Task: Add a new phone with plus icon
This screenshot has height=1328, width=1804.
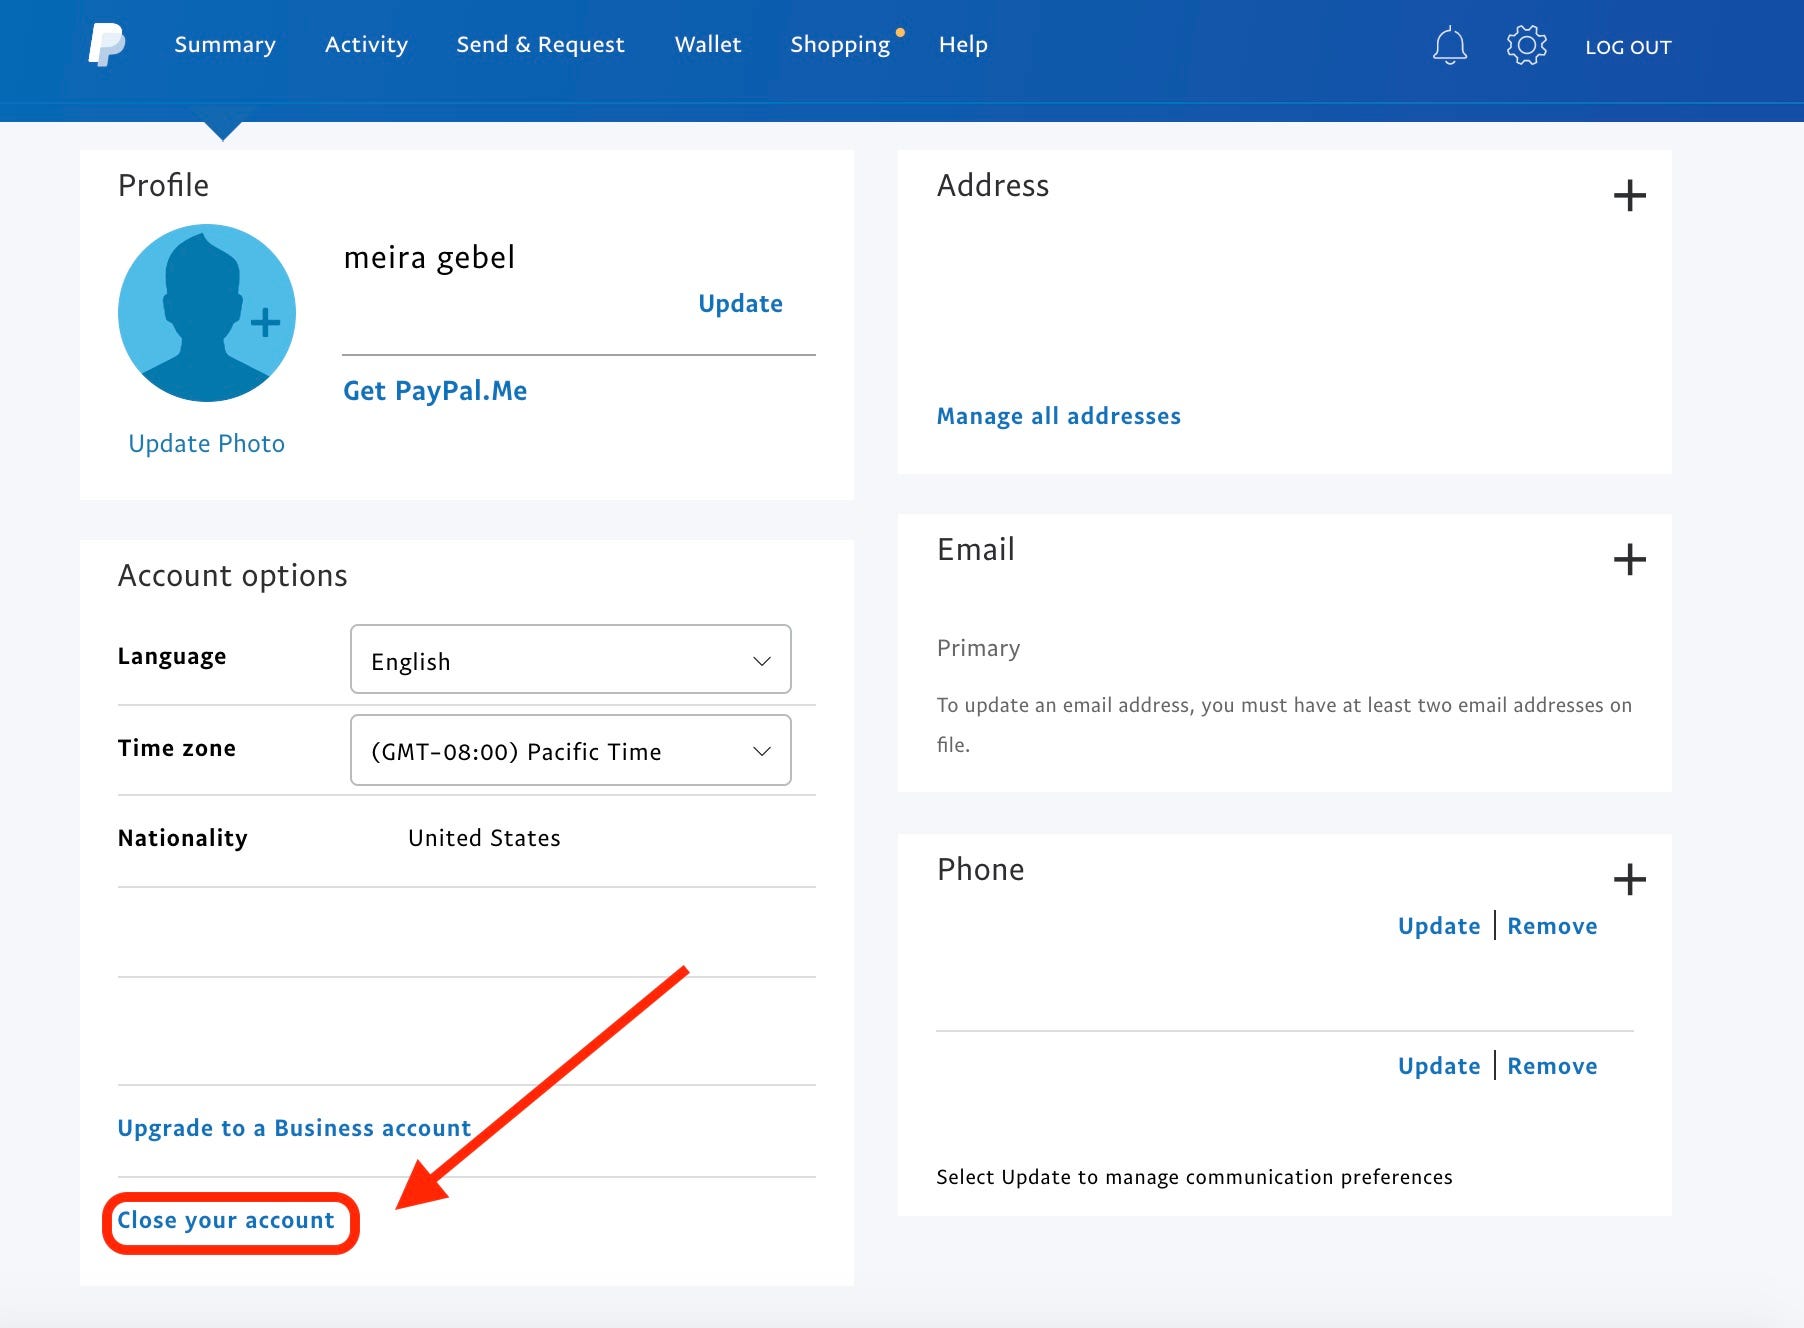Action: point(1629,879)
